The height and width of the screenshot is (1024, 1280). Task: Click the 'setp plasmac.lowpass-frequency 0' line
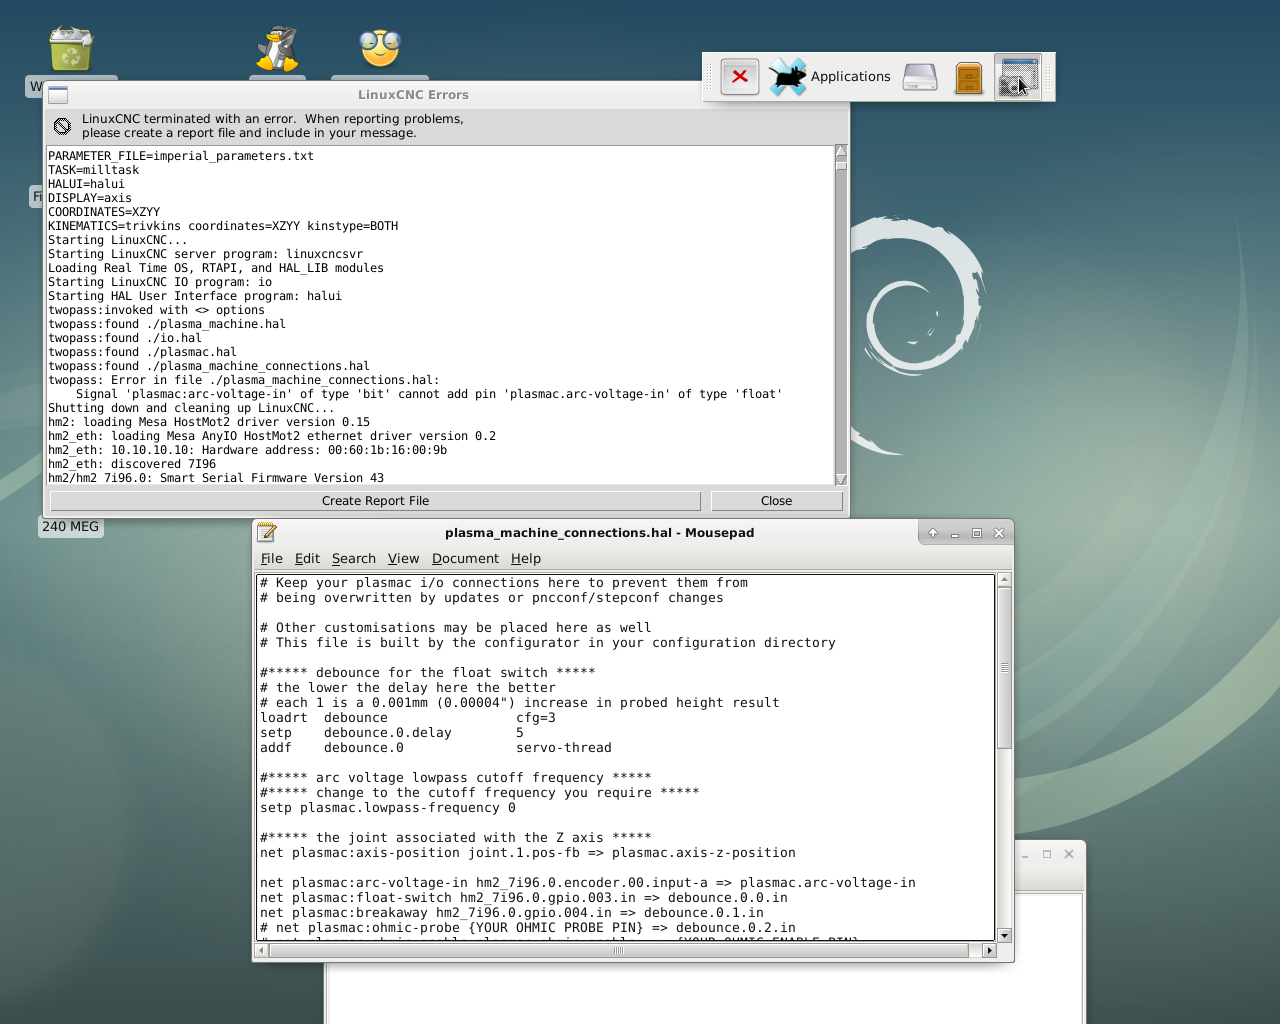(388, 808)
